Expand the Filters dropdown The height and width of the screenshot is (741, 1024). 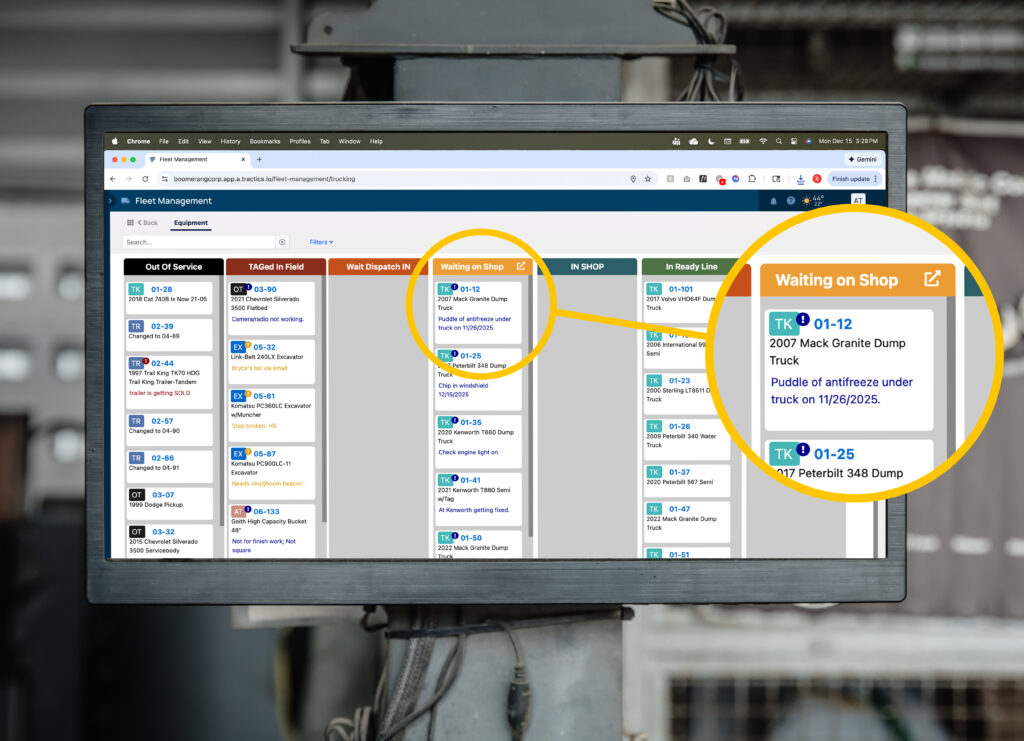click(321, 242)
